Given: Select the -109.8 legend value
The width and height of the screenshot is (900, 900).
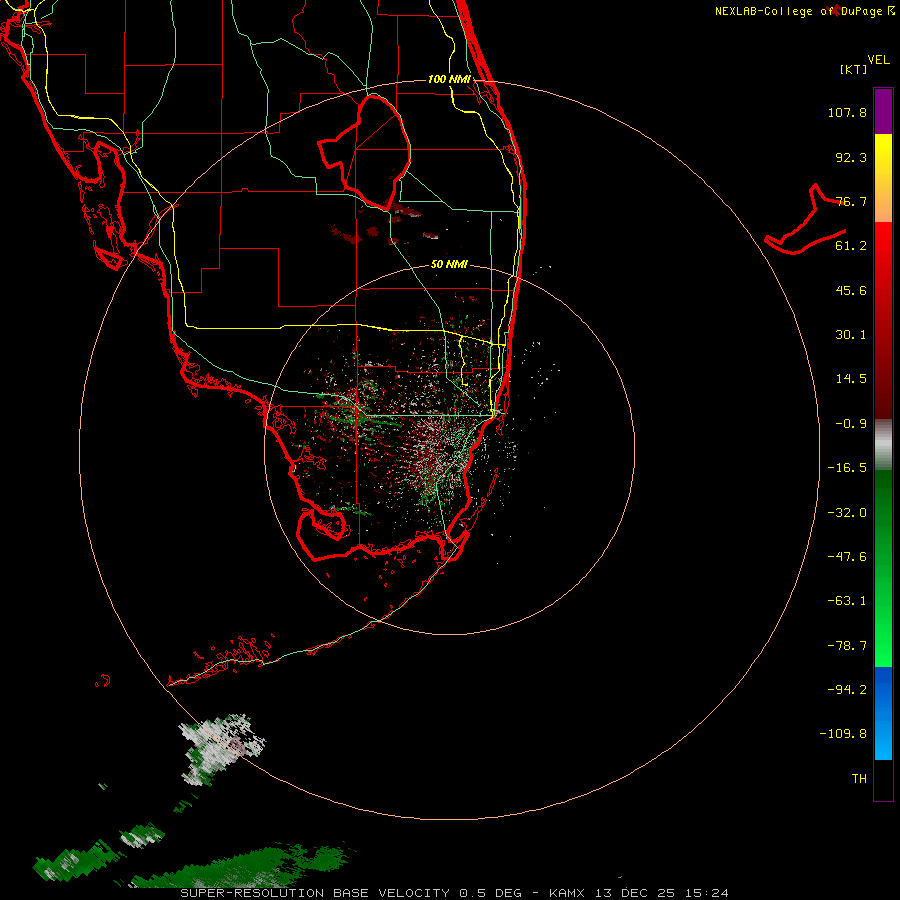Looking at the screenshot, I should [843, 734].
